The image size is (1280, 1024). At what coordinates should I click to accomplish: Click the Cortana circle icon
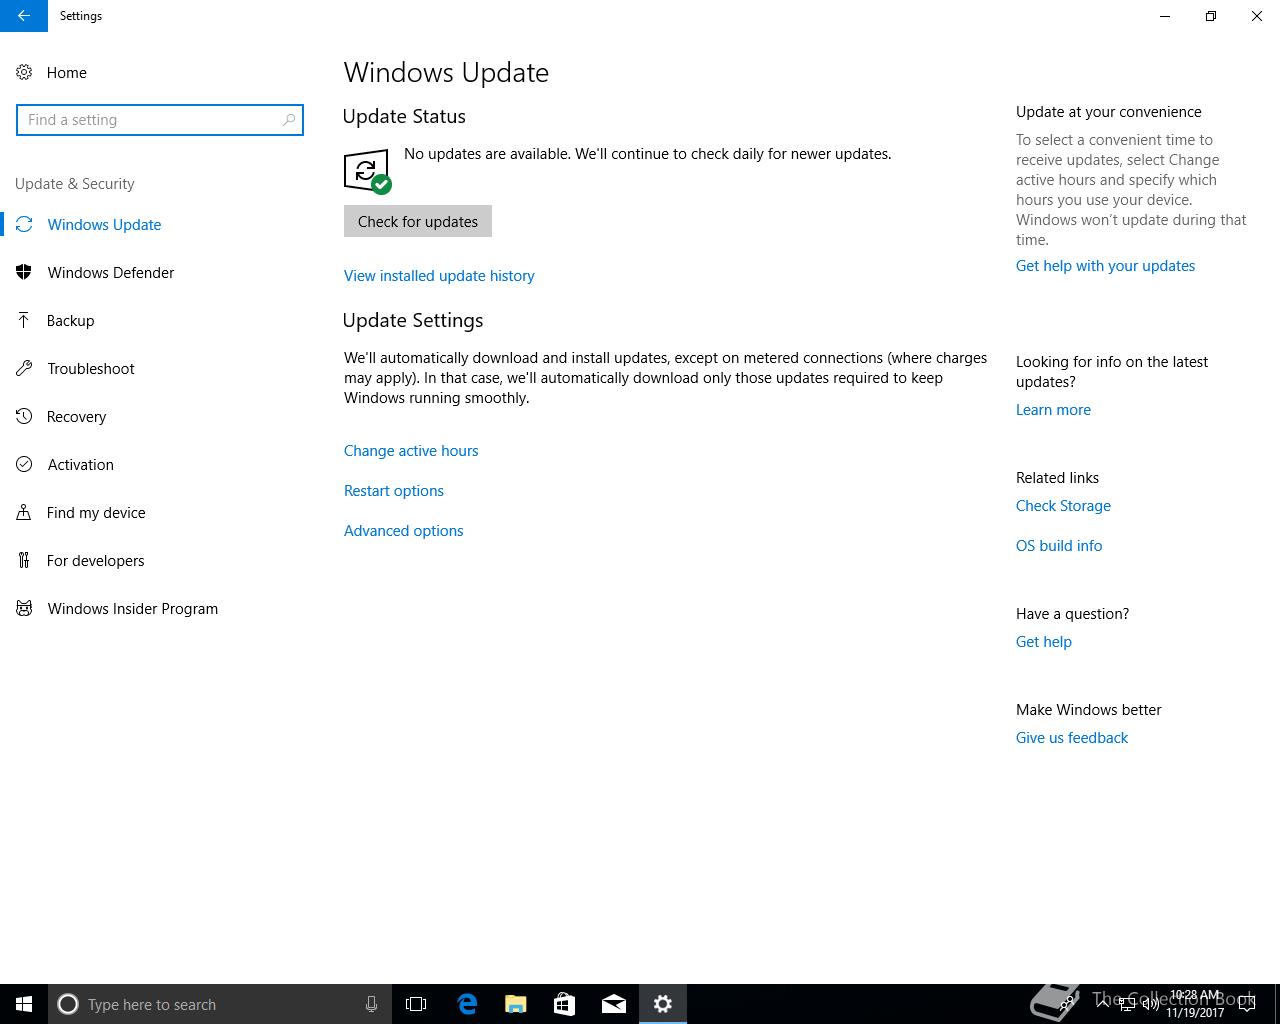tap(68, 1004)
